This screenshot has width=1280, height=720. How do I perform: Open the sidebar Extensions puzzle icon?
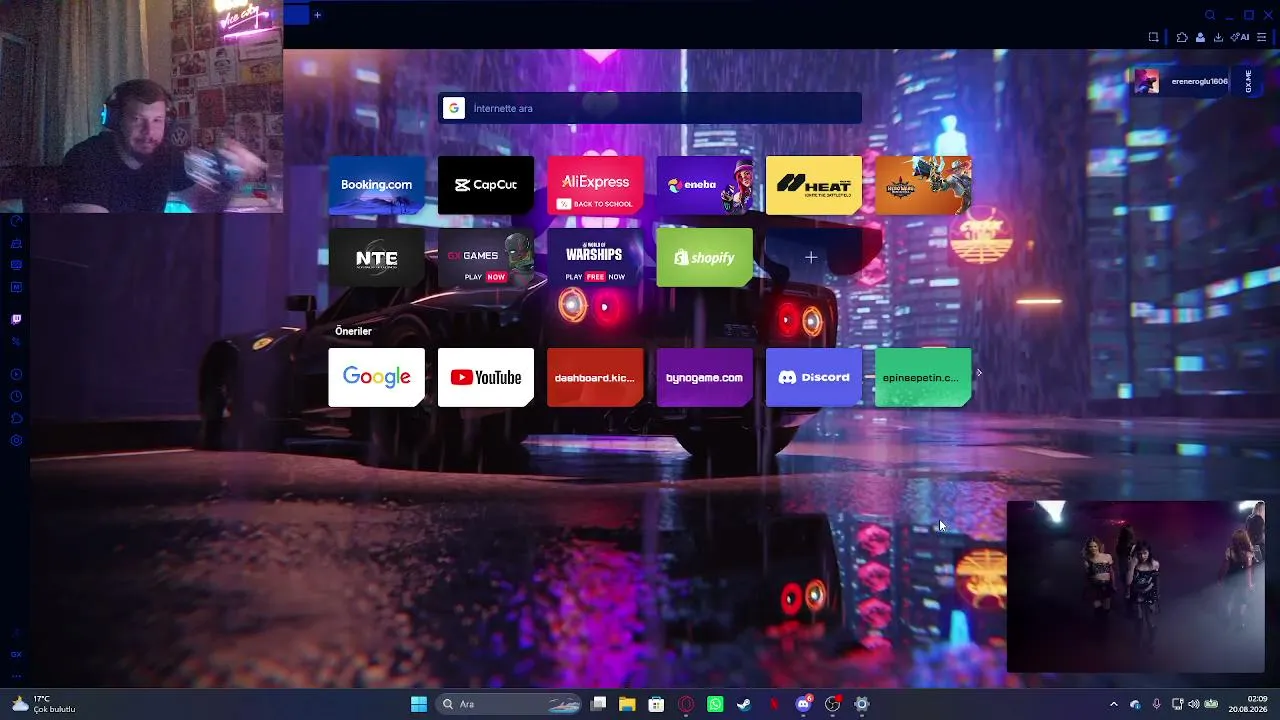[x=16, y=418]
